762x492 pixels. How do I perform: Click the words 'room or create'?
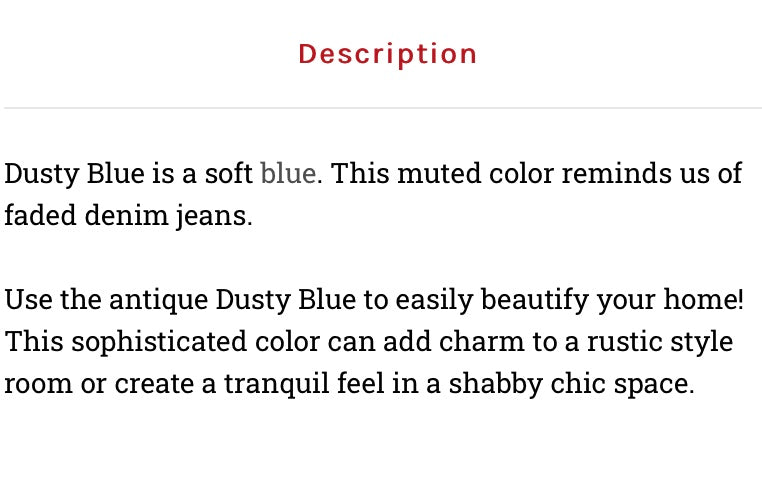pyautogui.click(x=100, y=384)
